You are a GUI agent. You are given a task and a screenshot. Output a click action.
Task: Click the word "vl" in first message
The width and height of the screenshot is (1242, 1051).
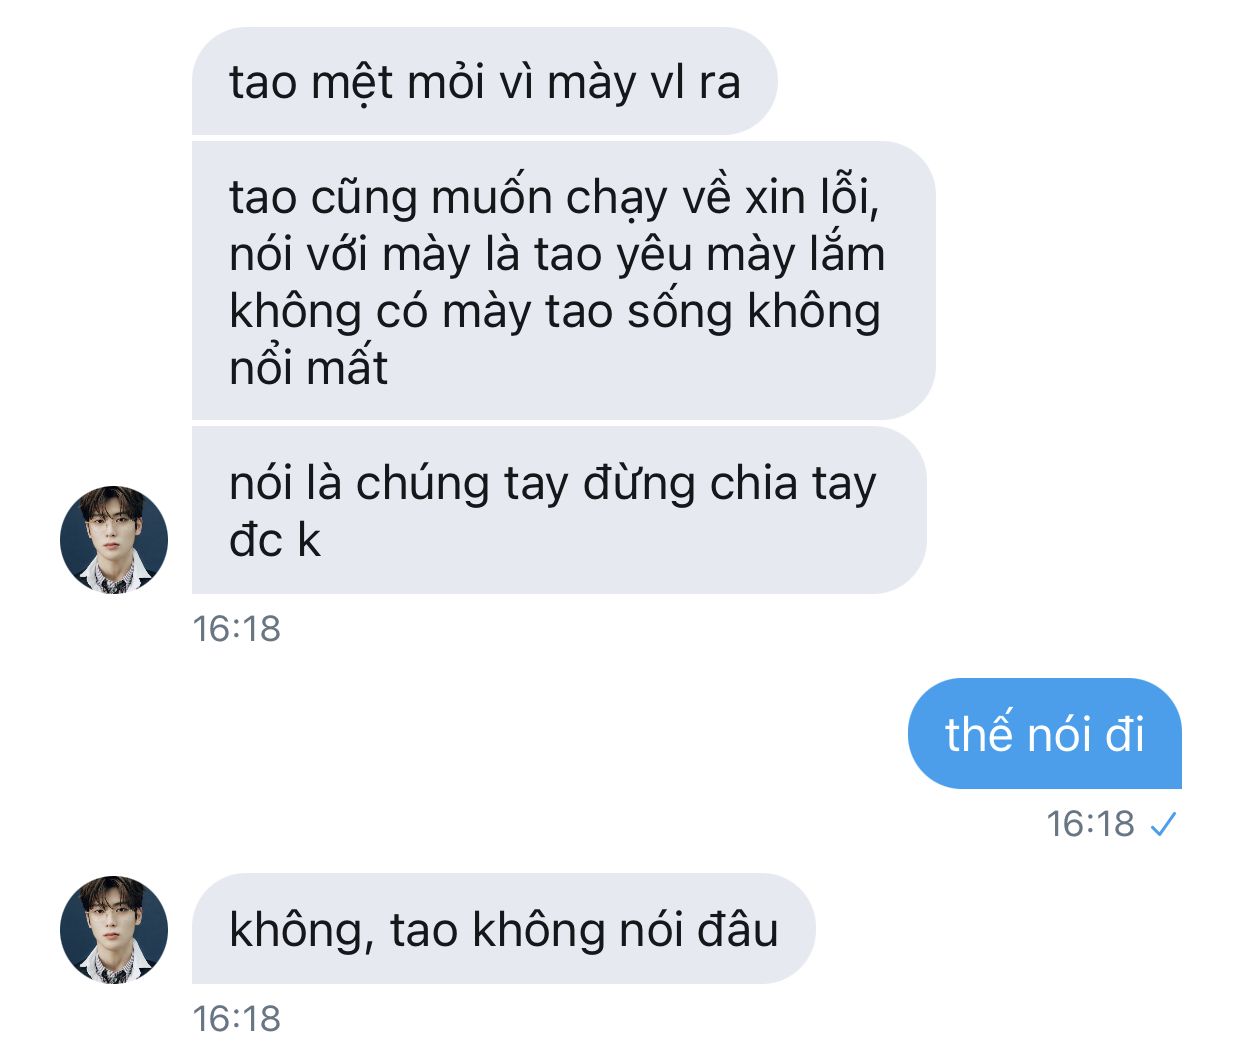click(x=667, y=82)
